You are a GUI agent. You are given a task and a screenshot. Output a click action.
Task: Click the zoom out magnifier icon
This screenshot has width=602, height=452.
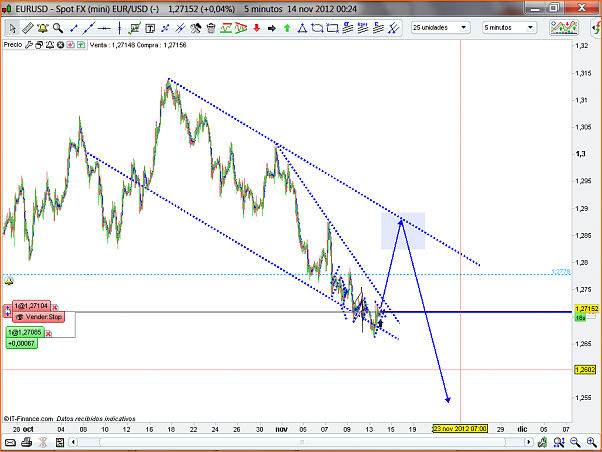pyautogui.click(x=575, y=443)
